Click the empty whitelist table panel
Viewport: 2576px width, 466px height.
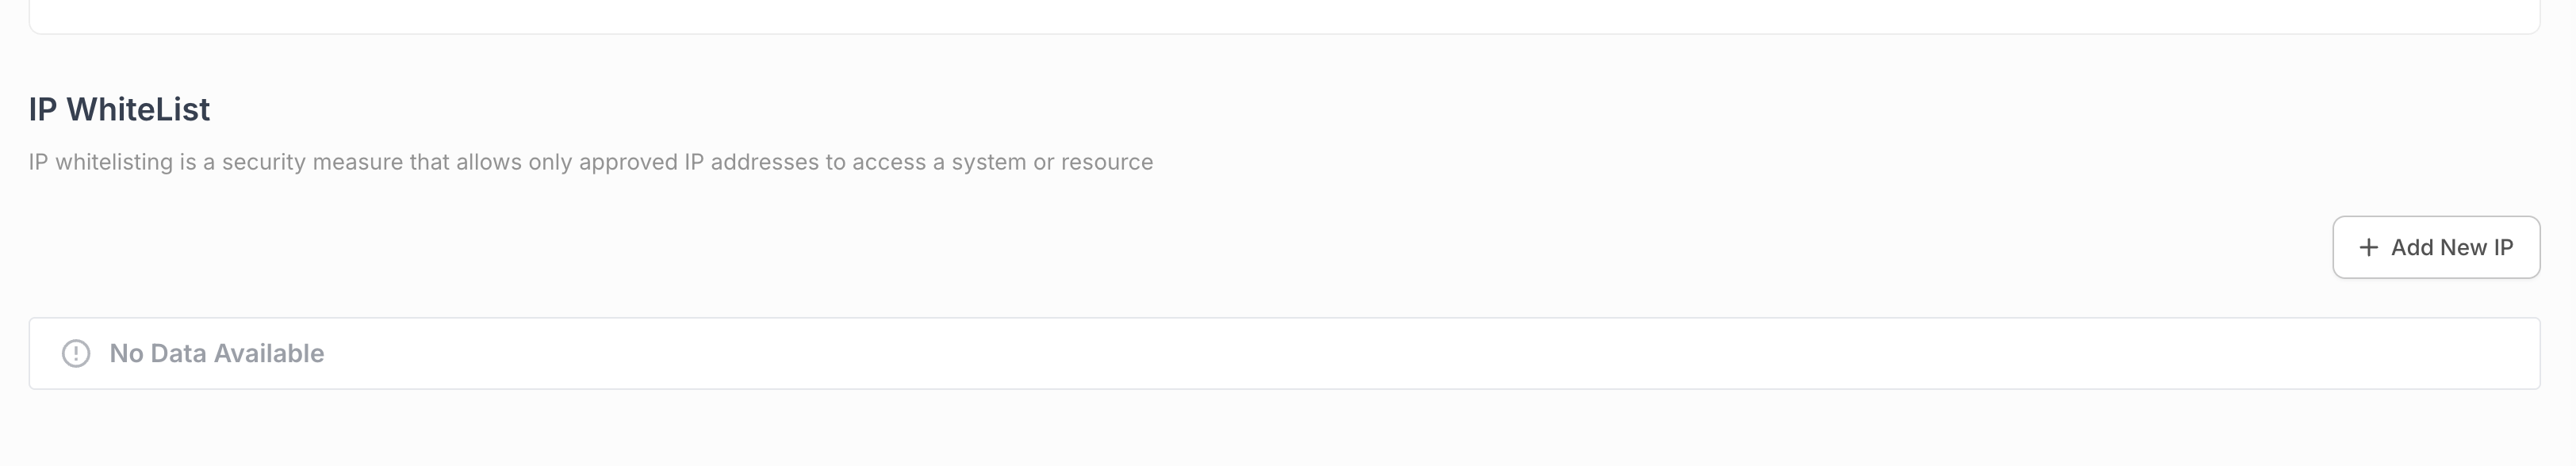click(x=1284, y=354)
